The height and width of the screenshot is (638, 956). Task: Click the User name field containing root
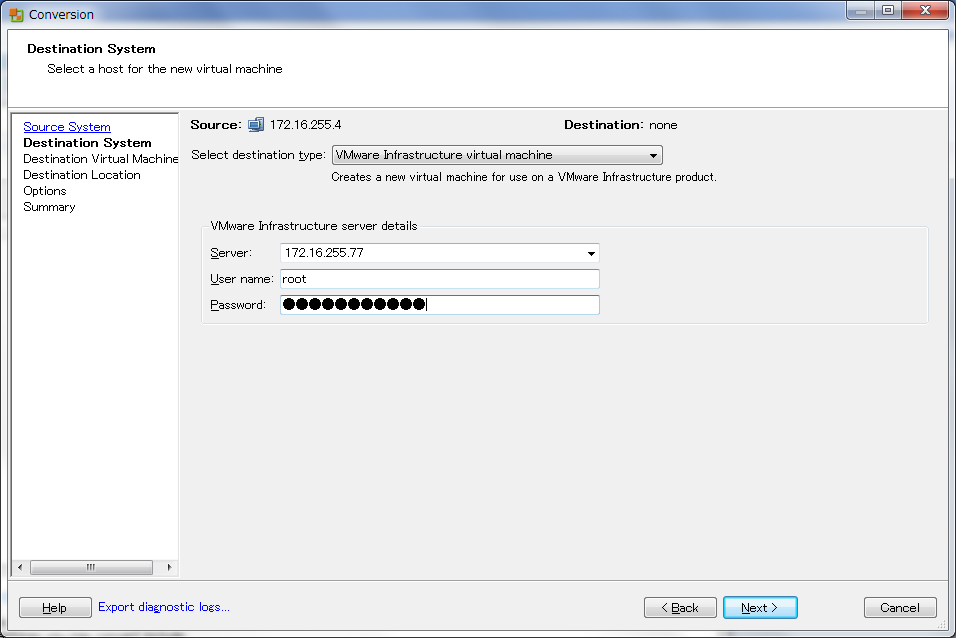(440, 279)
